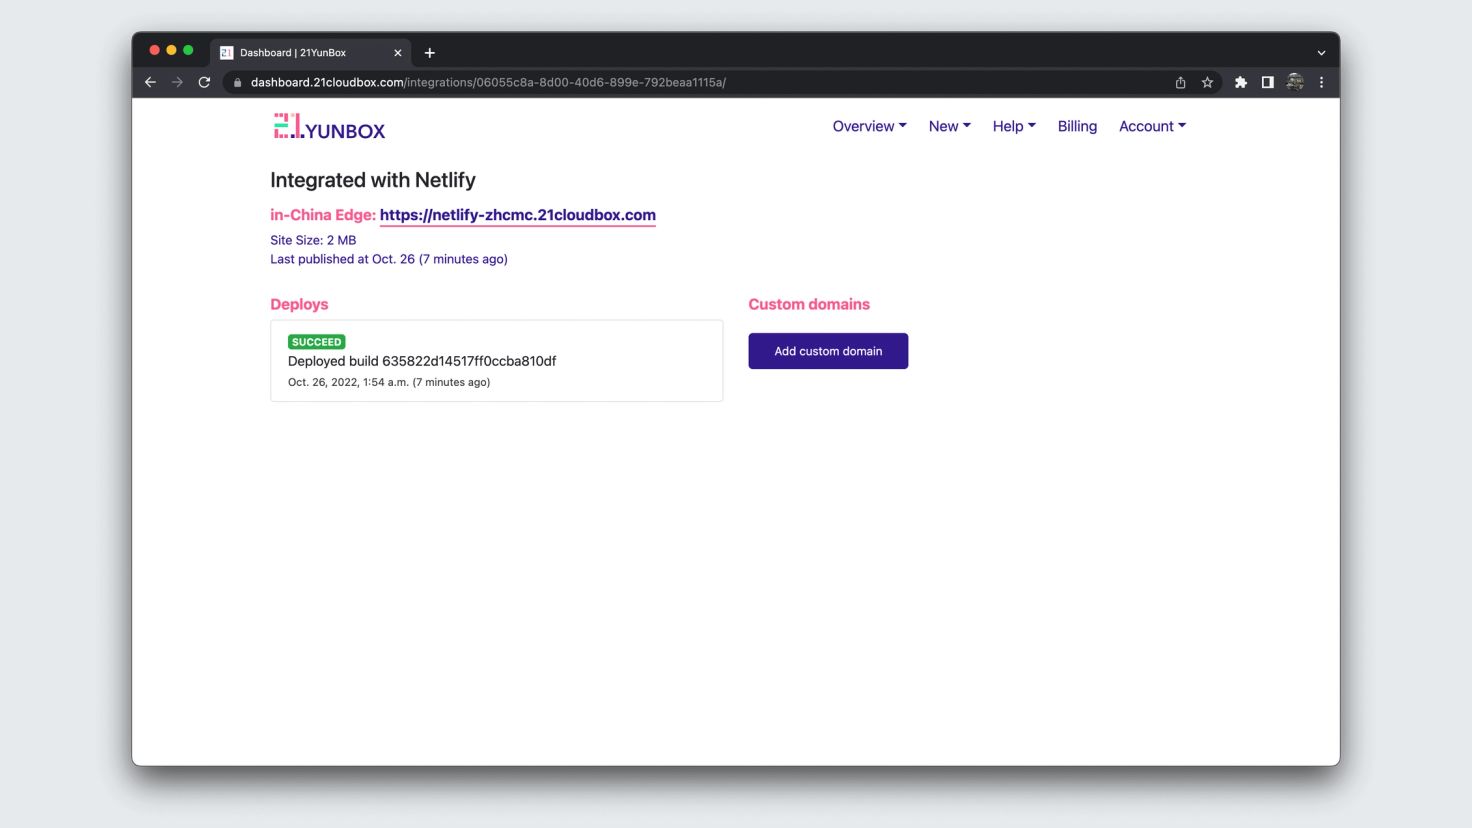The height and width of the screenshot is (828, 1472).
Task: Reload the page with refresh icon
Action: pyautogui.click(x=204, y=82)
